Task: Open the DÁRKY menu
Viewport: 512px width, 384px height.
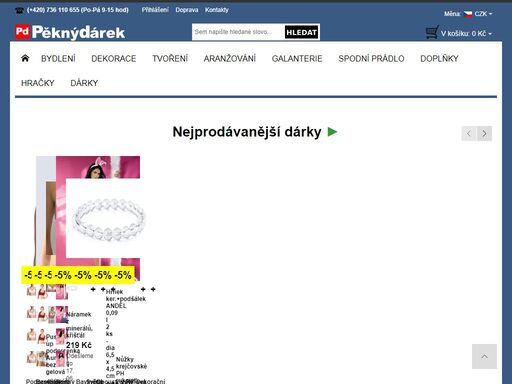Action: (84, 83)
